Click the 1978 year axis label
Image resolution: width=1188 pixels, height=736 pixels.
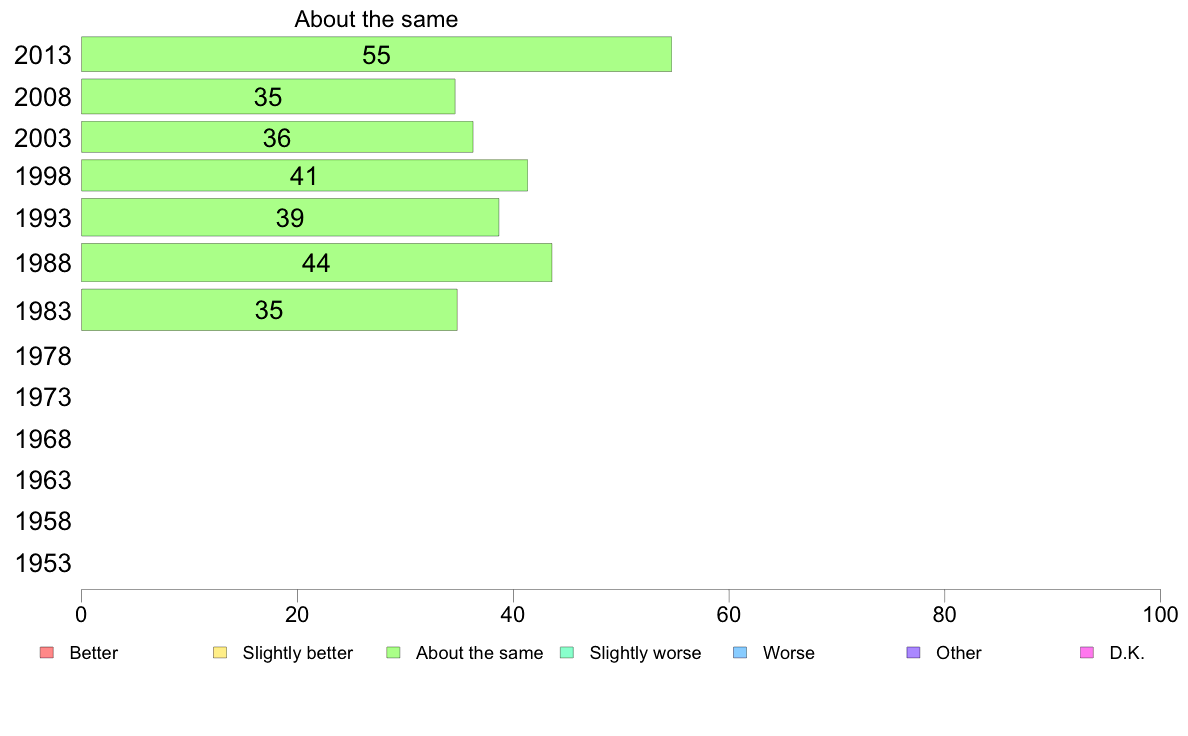(x=43, y=356)
